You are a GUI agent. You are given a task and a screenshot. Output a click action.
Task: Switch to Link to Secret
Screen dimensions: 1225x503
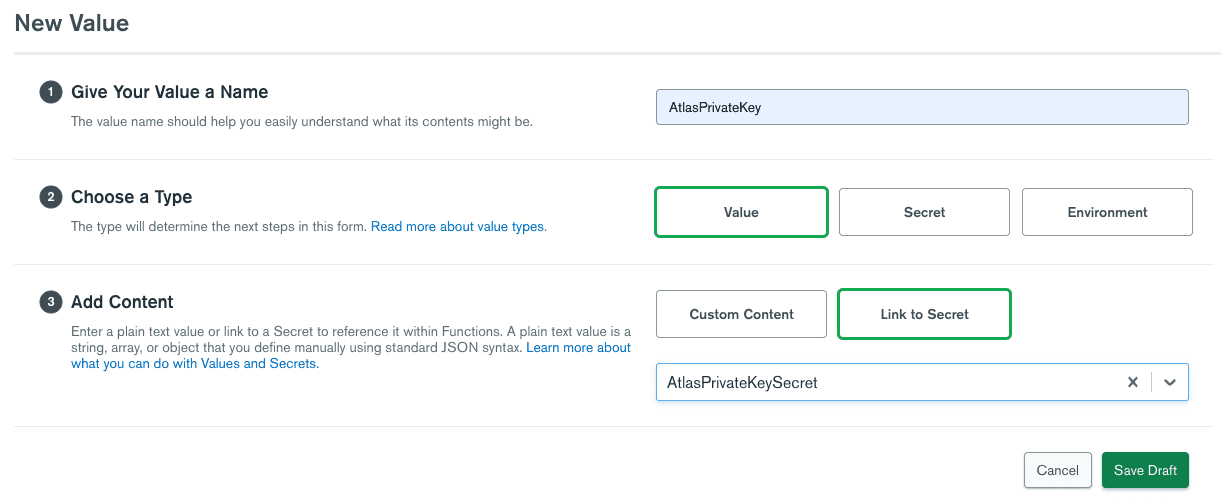tap(924, 314)
